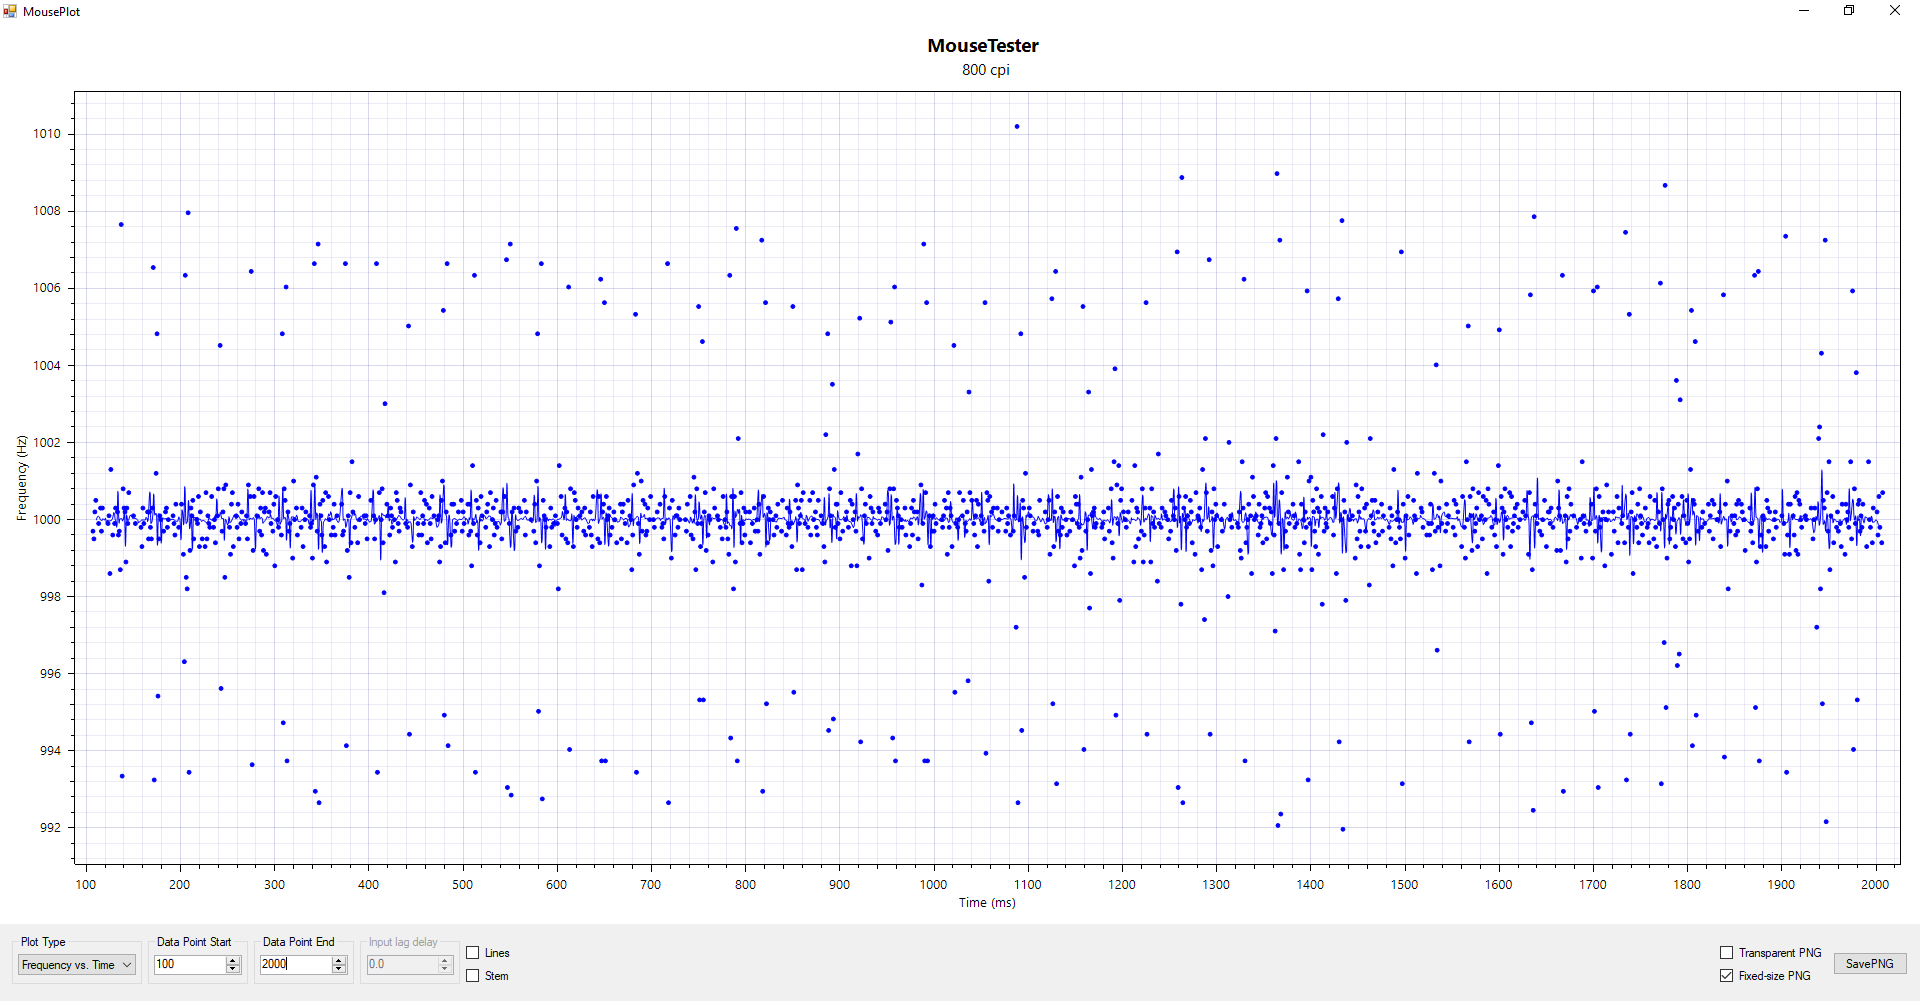Enable the Lines checkbox
The height and width of the screenshot is (1001, 1920).
pyautogui.click(x=473, y=953)
